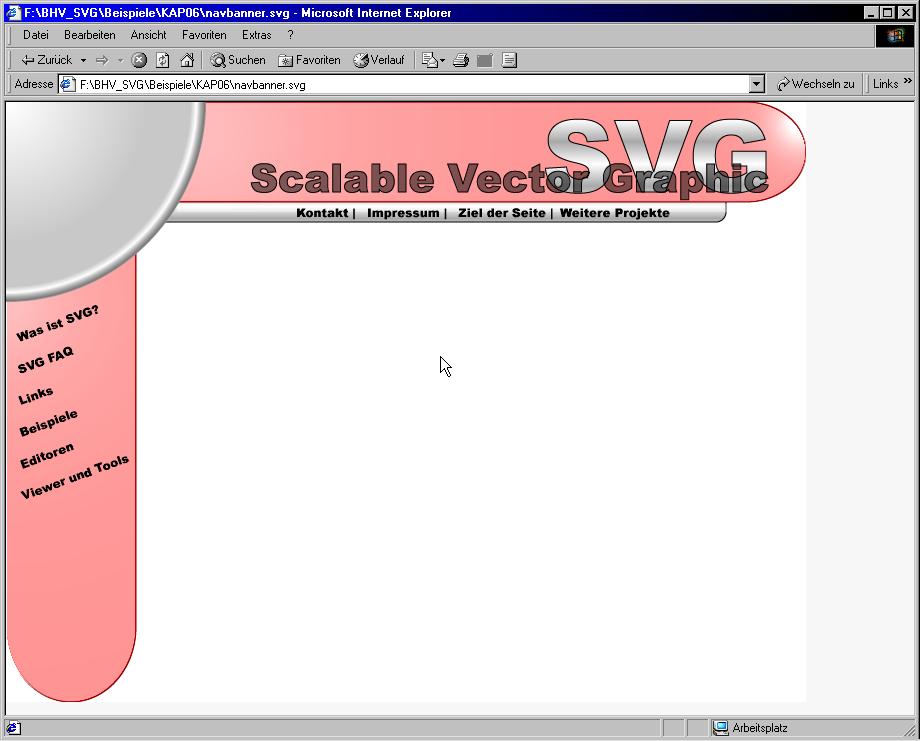Image resolution: width=920 pixels, height=741 pixels.
Task: Click the Discuss page icon in toolbar
Action: (509, 60)
